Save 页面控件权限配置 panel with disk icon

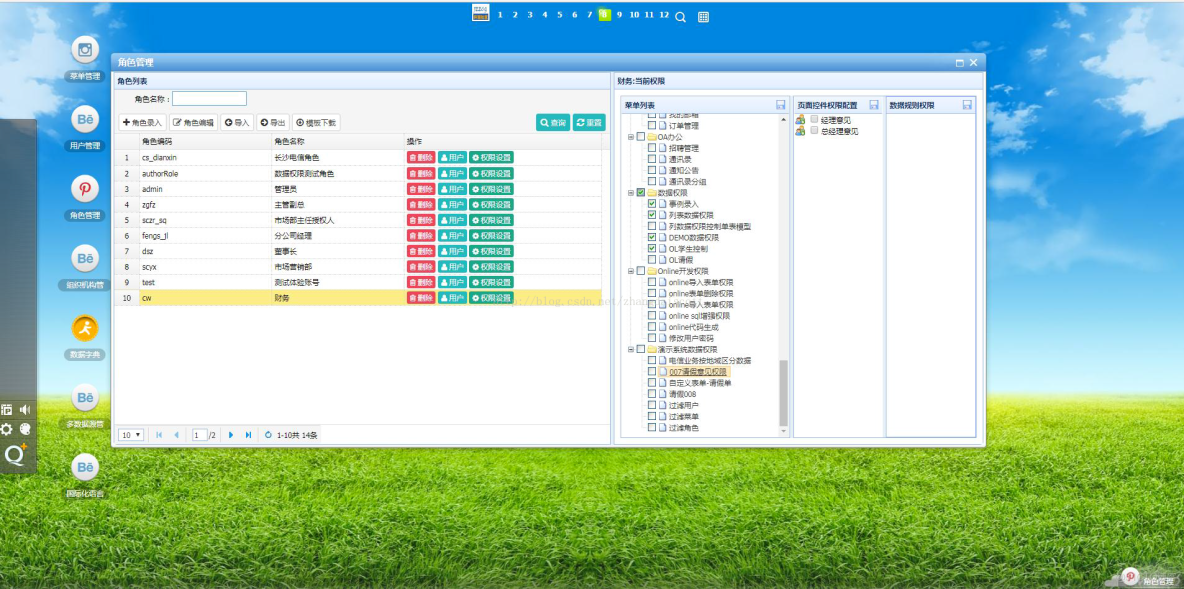(874, 105)
